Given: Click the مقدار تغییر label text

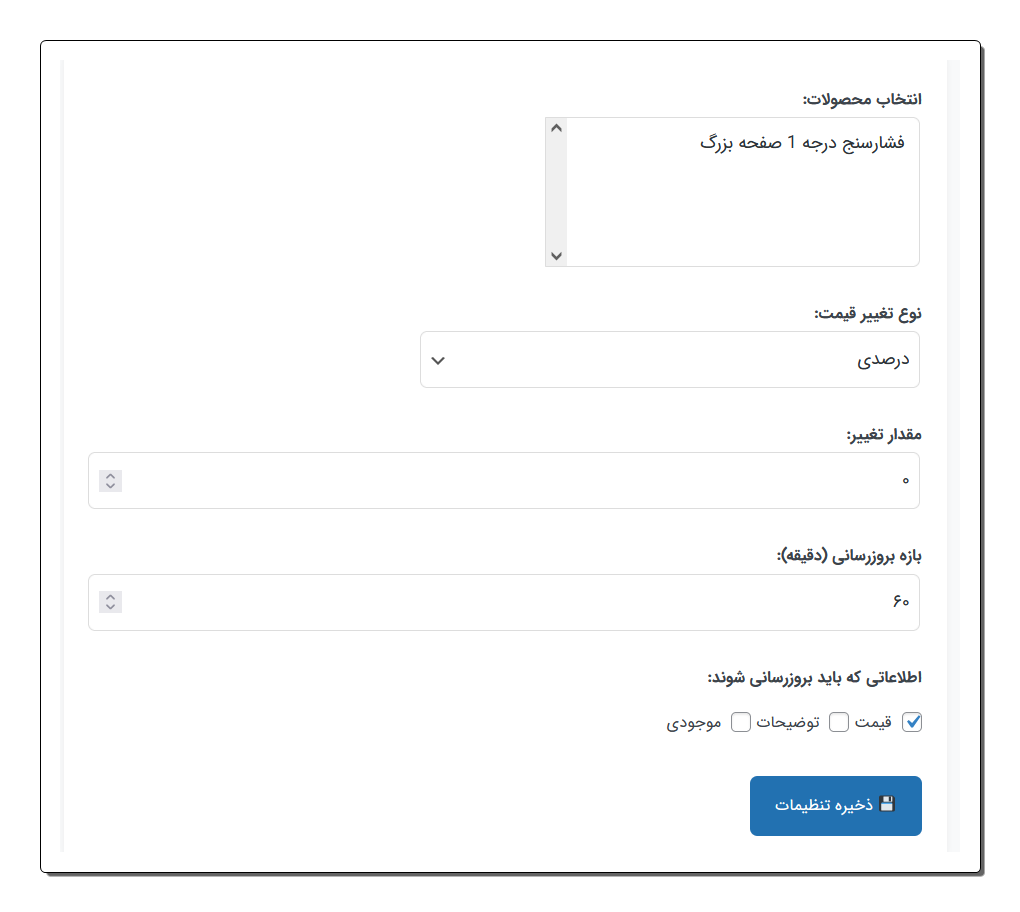Looking at the screenshot, I should click(x=883, y=435).
